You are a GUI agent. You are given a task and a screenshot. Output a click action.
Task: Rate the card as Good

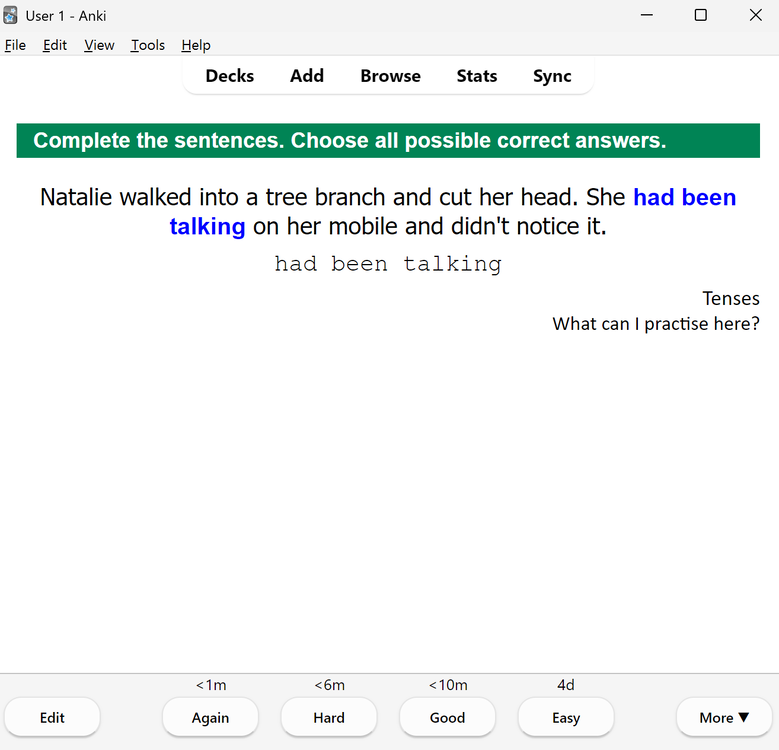pyautogui.click(x=448, y=717)
